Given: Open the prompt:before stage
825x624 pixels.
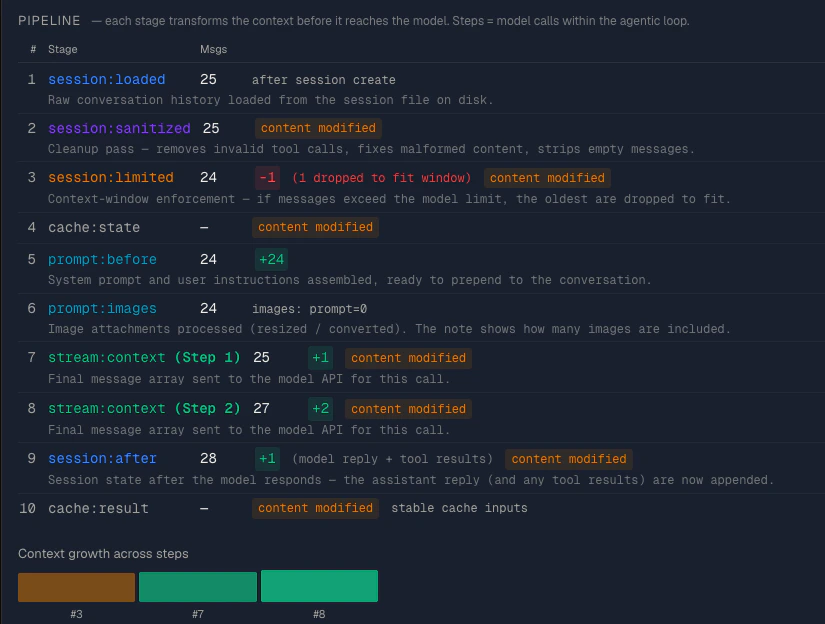Looking at the screenshot, I should 102,259.
